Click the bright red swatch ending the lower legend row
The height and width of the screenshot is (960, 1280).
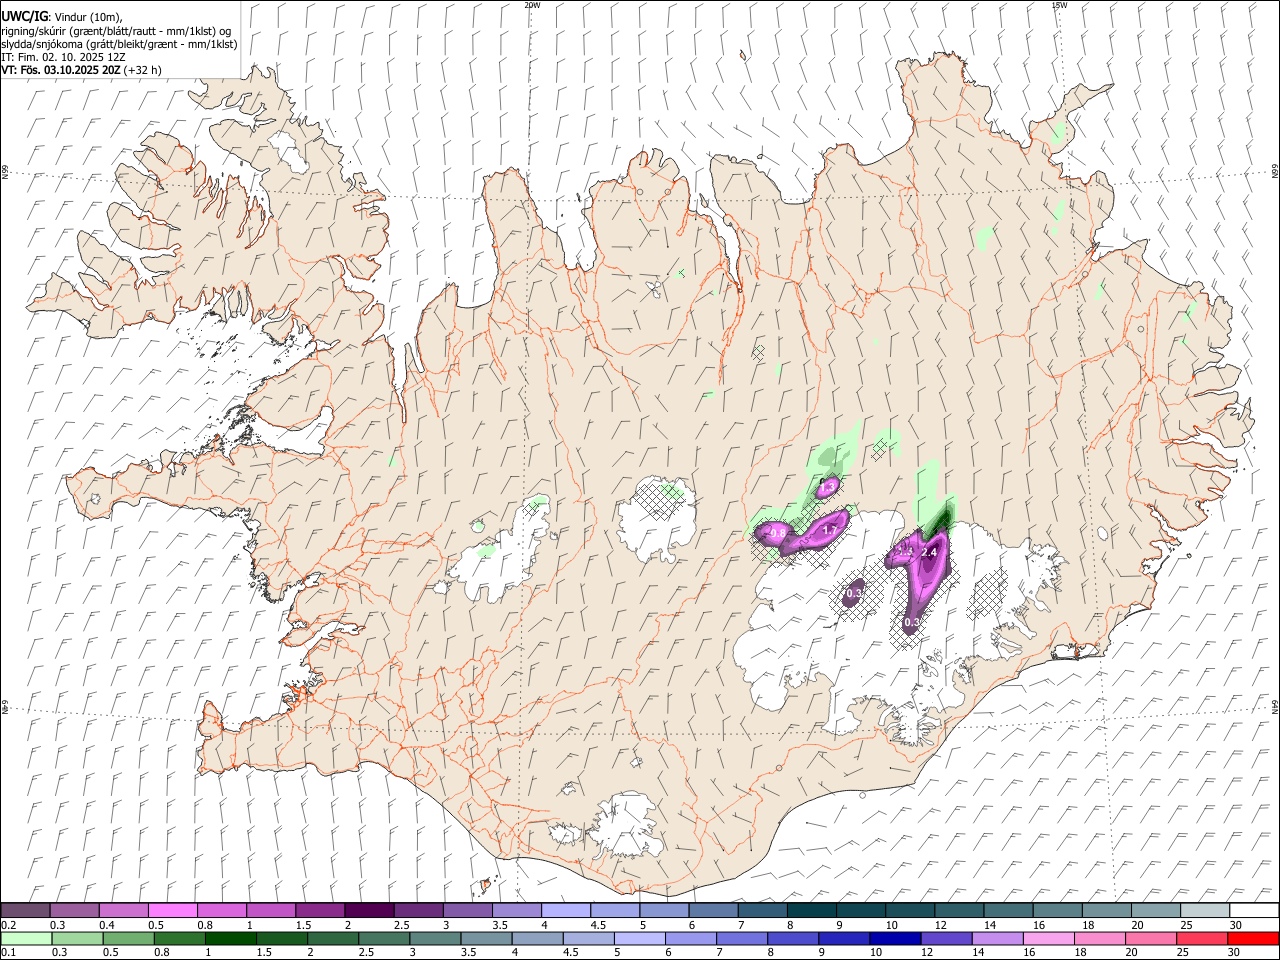click(1254, 938)
